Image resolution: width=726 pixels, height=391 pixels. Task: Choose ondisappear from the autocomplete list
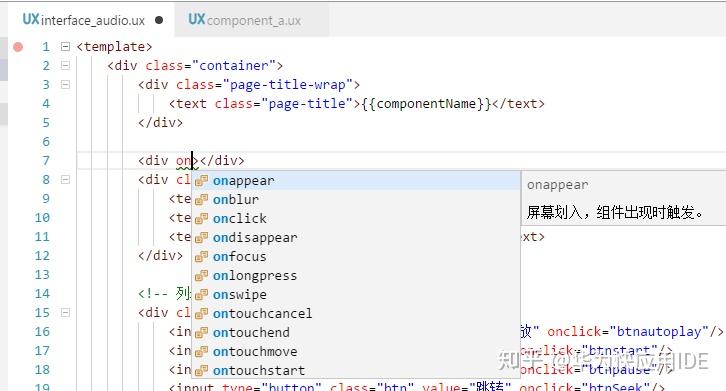coord(356,237)
